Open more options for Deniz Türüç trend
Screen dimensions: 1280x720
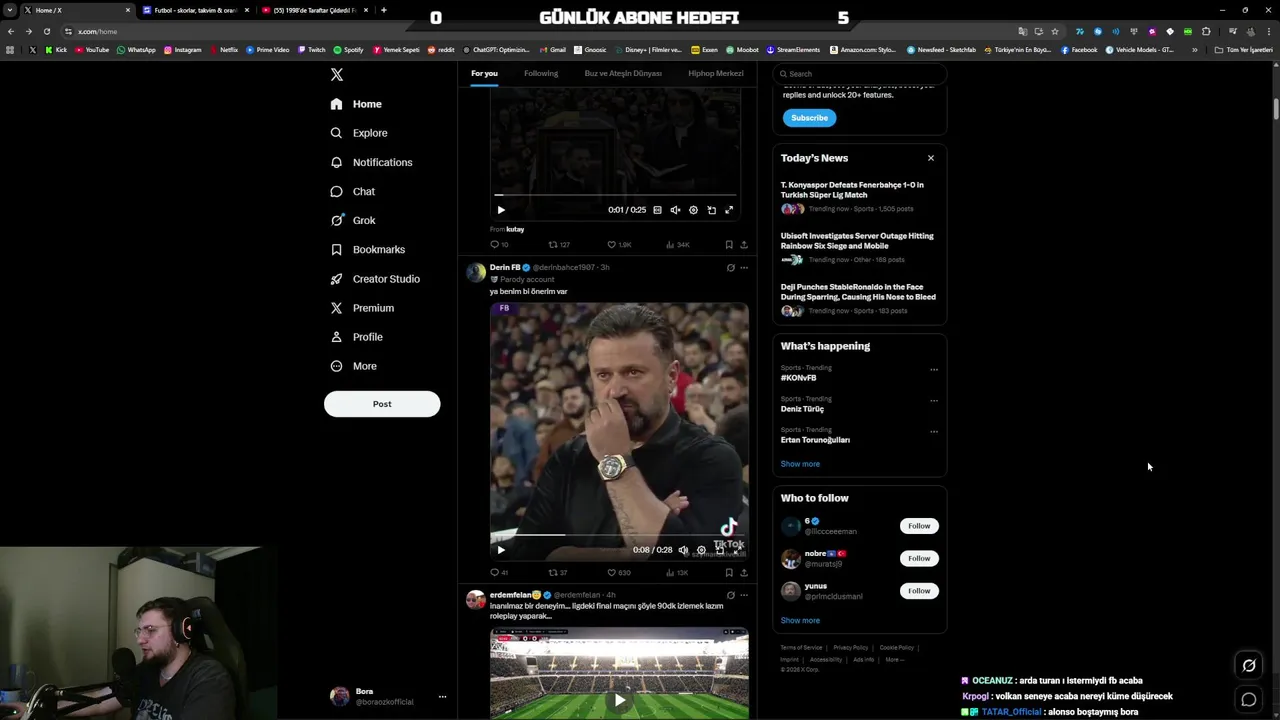[x=934, y=401]
